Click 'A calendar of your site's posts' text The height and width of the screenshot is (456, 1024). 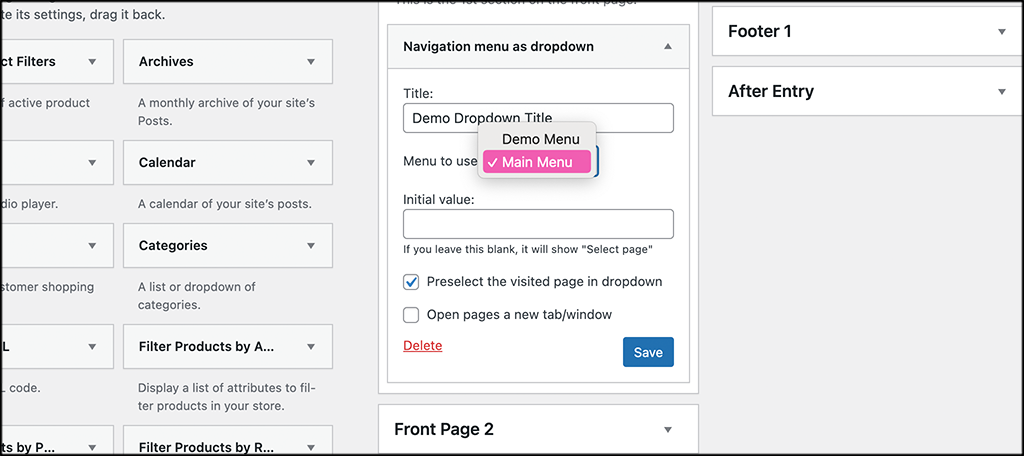click(x=224, y=204)
